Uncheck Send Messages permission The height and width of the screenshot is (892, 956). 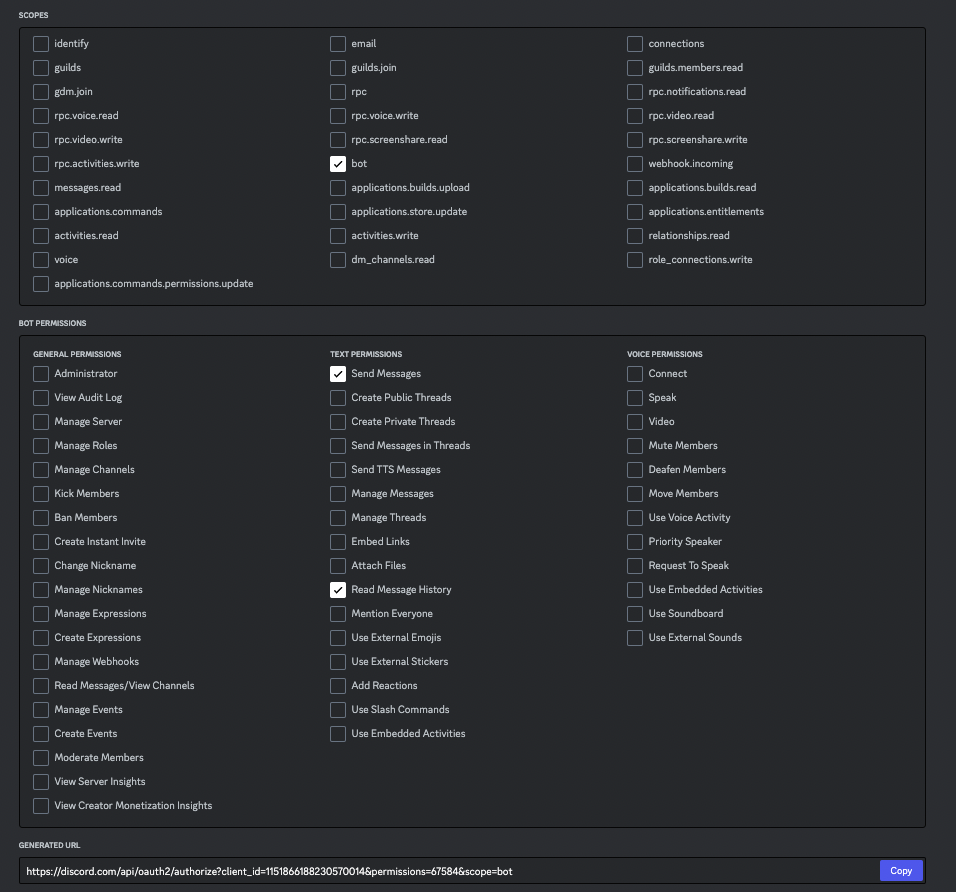point(338,374)
